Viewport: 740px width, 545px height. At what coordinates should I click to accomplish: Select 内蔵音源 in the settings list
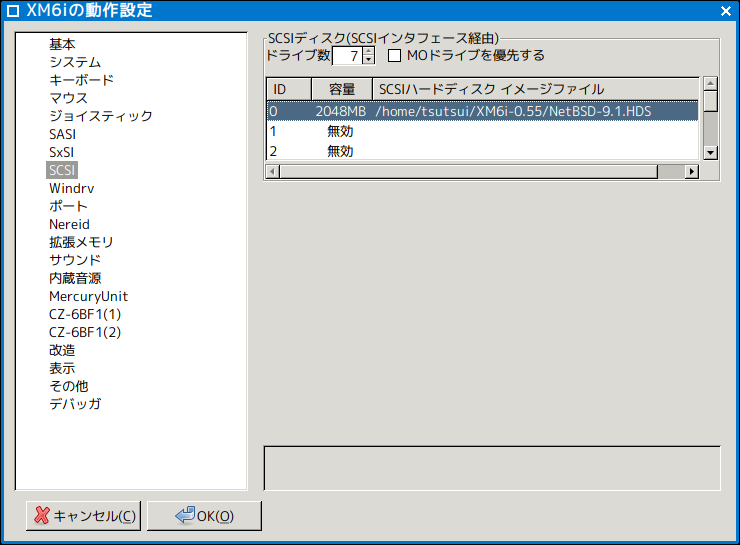coord(75,278)
